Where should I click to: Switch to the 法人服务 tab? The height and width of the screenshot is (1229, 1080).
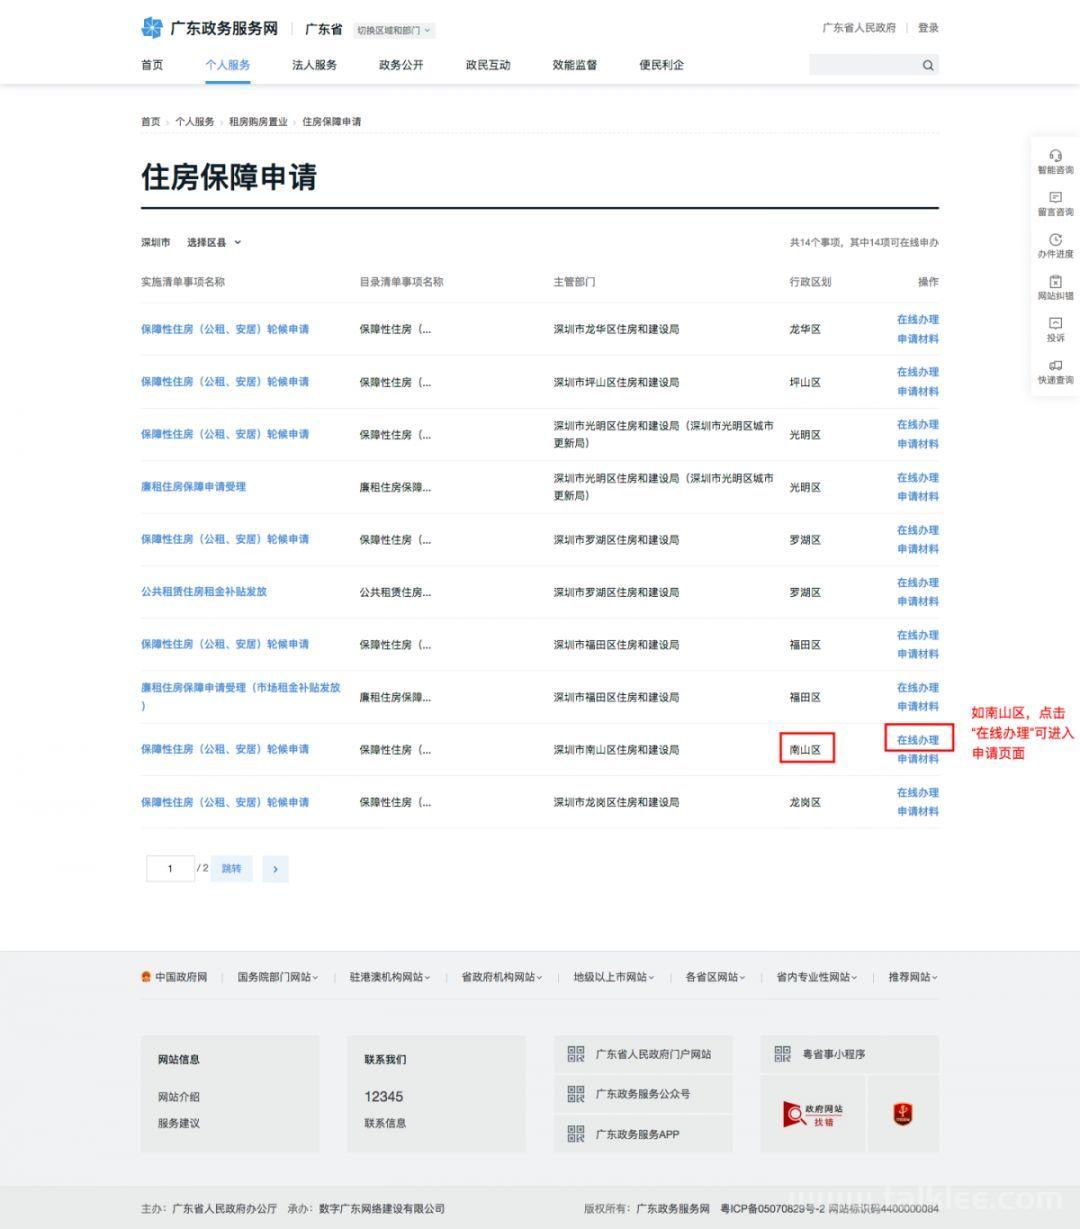[x=314, y=65]
